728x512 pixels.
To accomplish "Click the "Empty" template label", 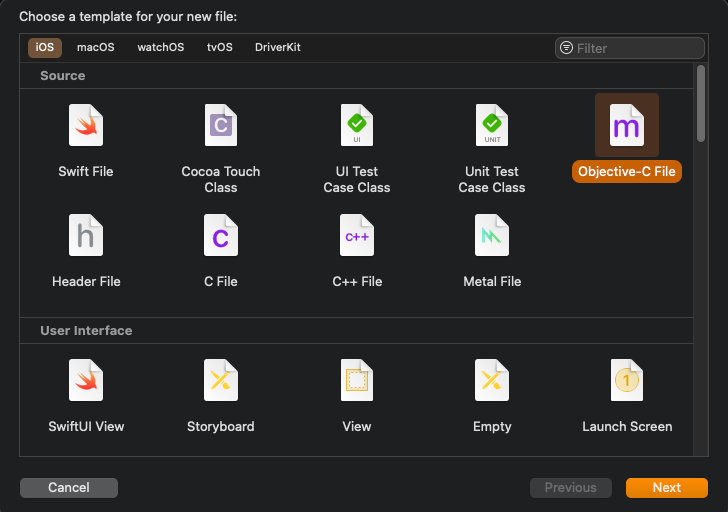I will [x=492, y=426].
